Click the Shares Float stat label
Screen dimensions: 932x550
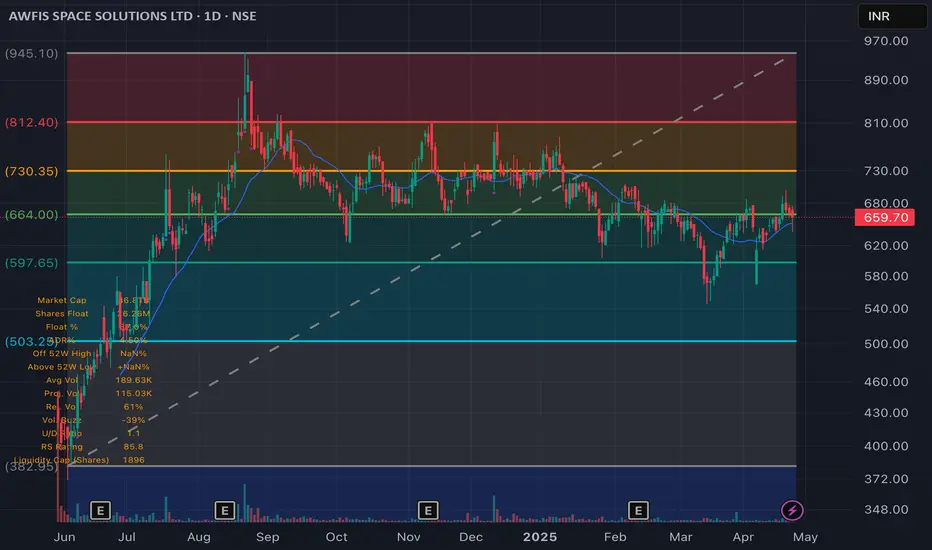click(62, 313)
